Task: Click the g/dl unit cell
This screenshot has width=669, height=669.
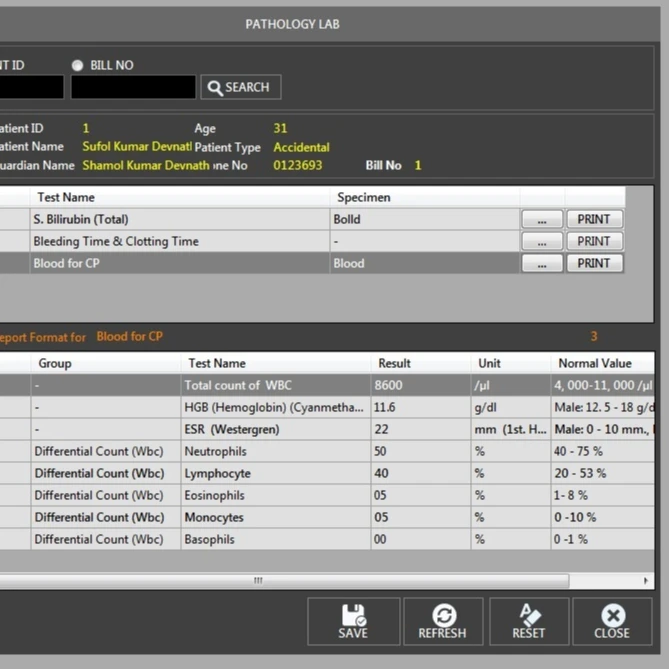Action: click(x=511, y=407)
